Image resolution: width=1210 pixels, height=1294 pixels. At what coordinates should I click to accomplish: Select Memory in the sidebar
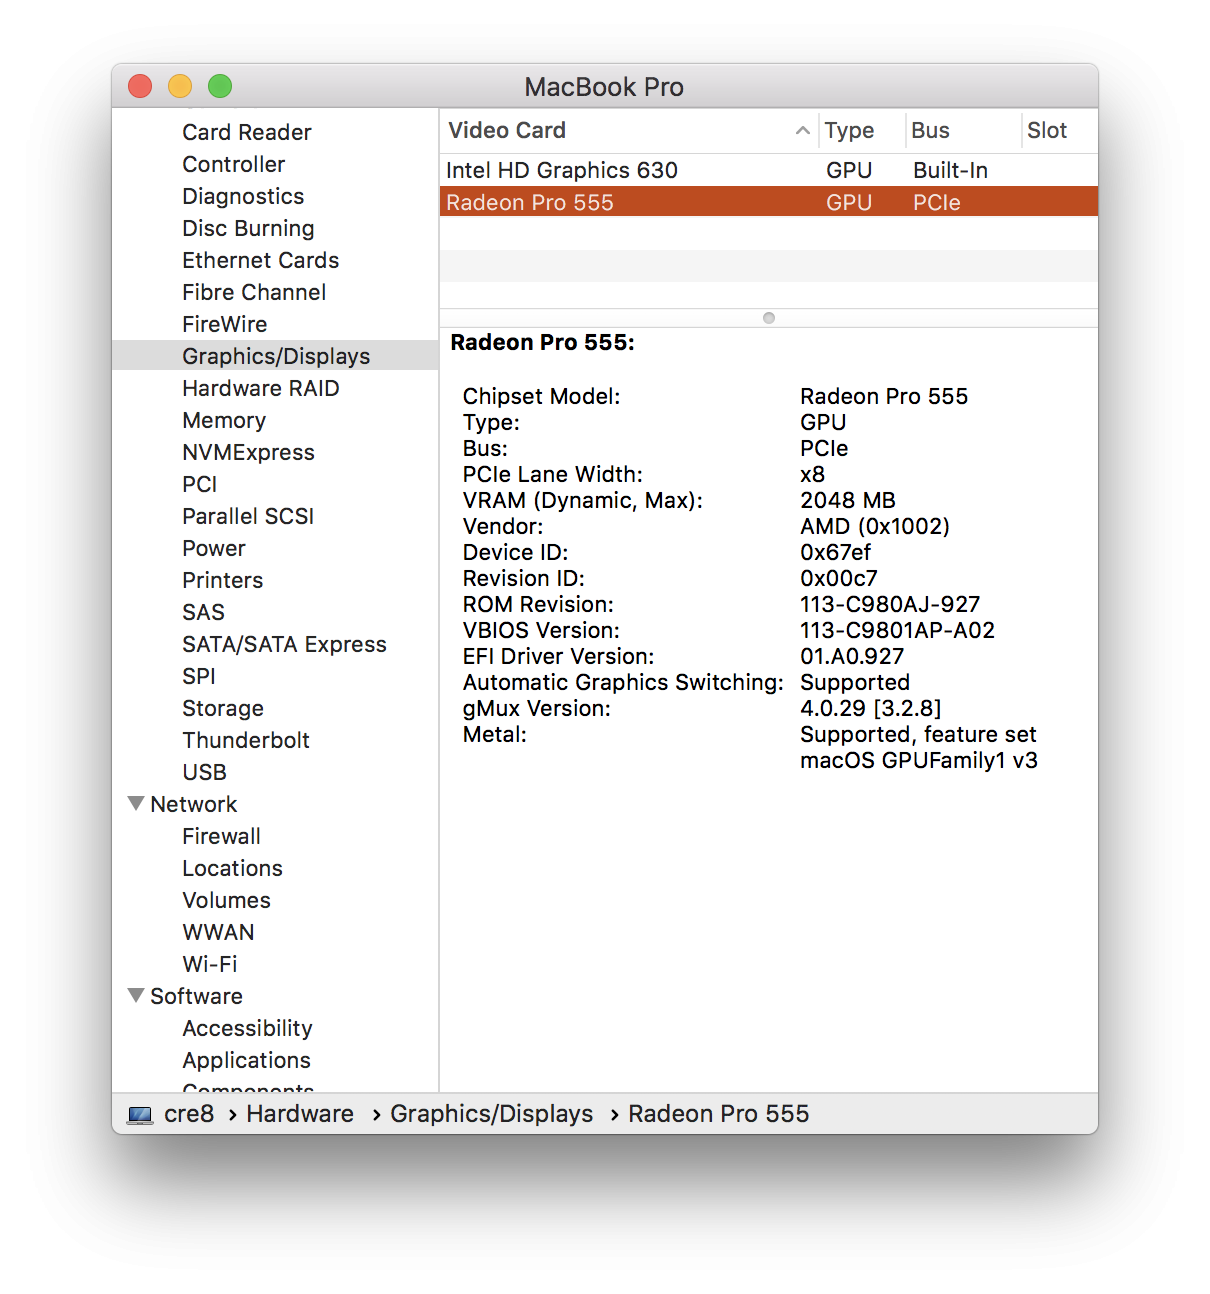click(x=224, y=420)
